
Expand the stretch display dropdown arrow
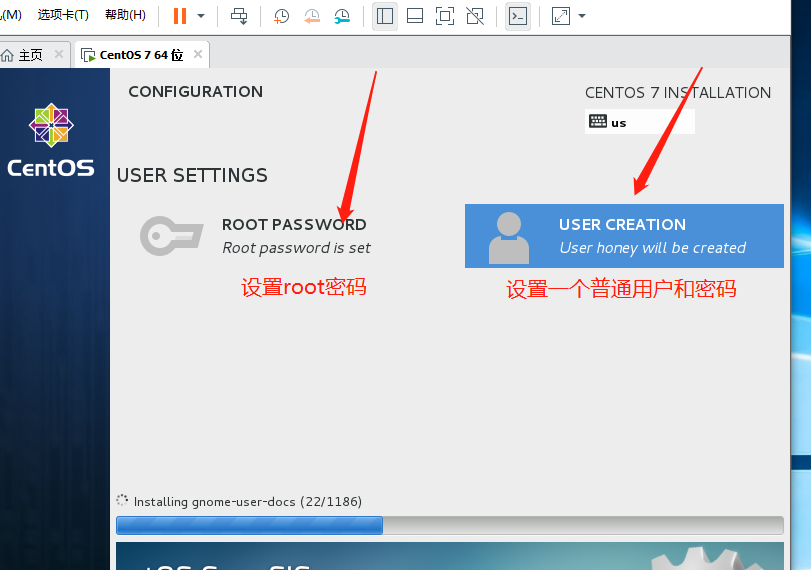(x=582, y=16)
